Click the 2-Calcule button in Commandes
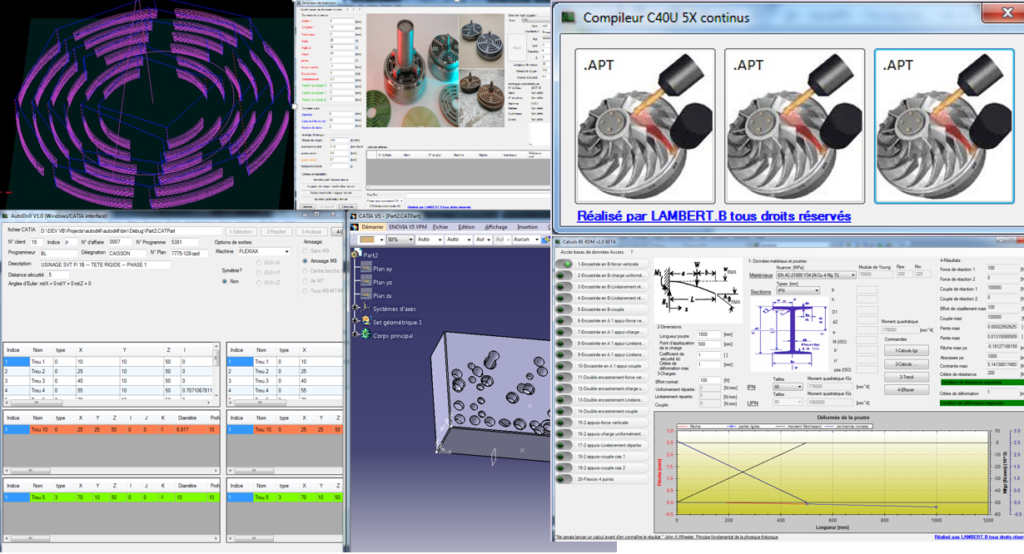The image size is (1024, 554). pyautogui.click(x=905, y=364)
